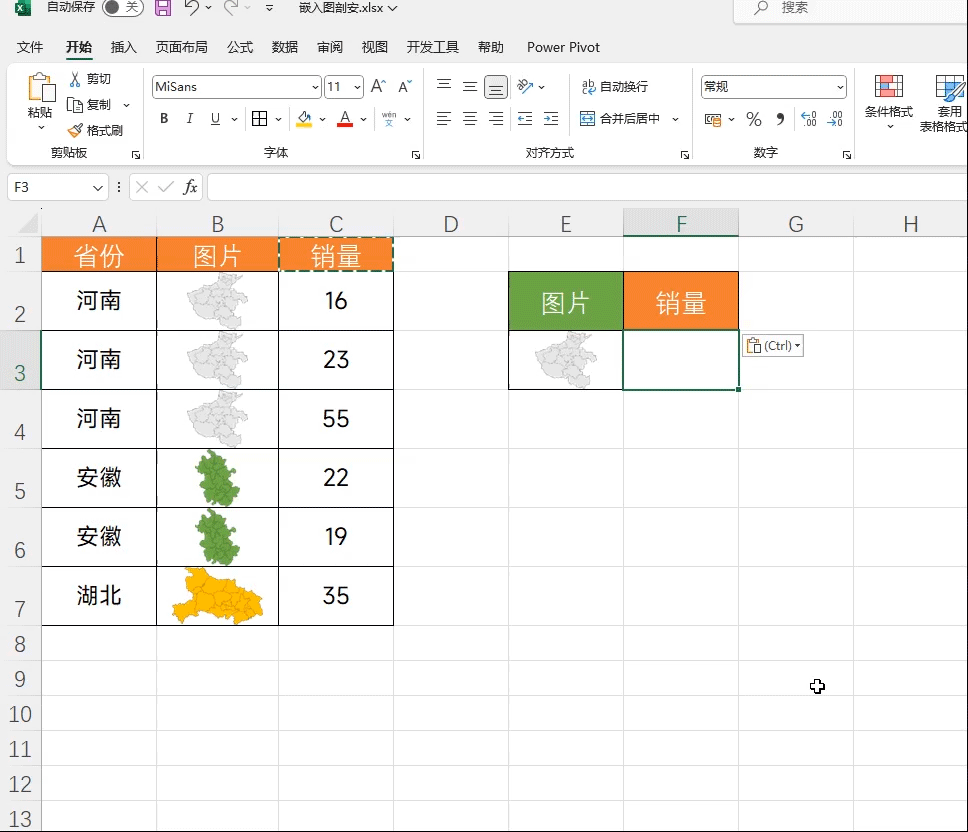The height and width of the screenshot is (832, 968).
Task: Toggle Bold formatting
Action: click(164, 120)
